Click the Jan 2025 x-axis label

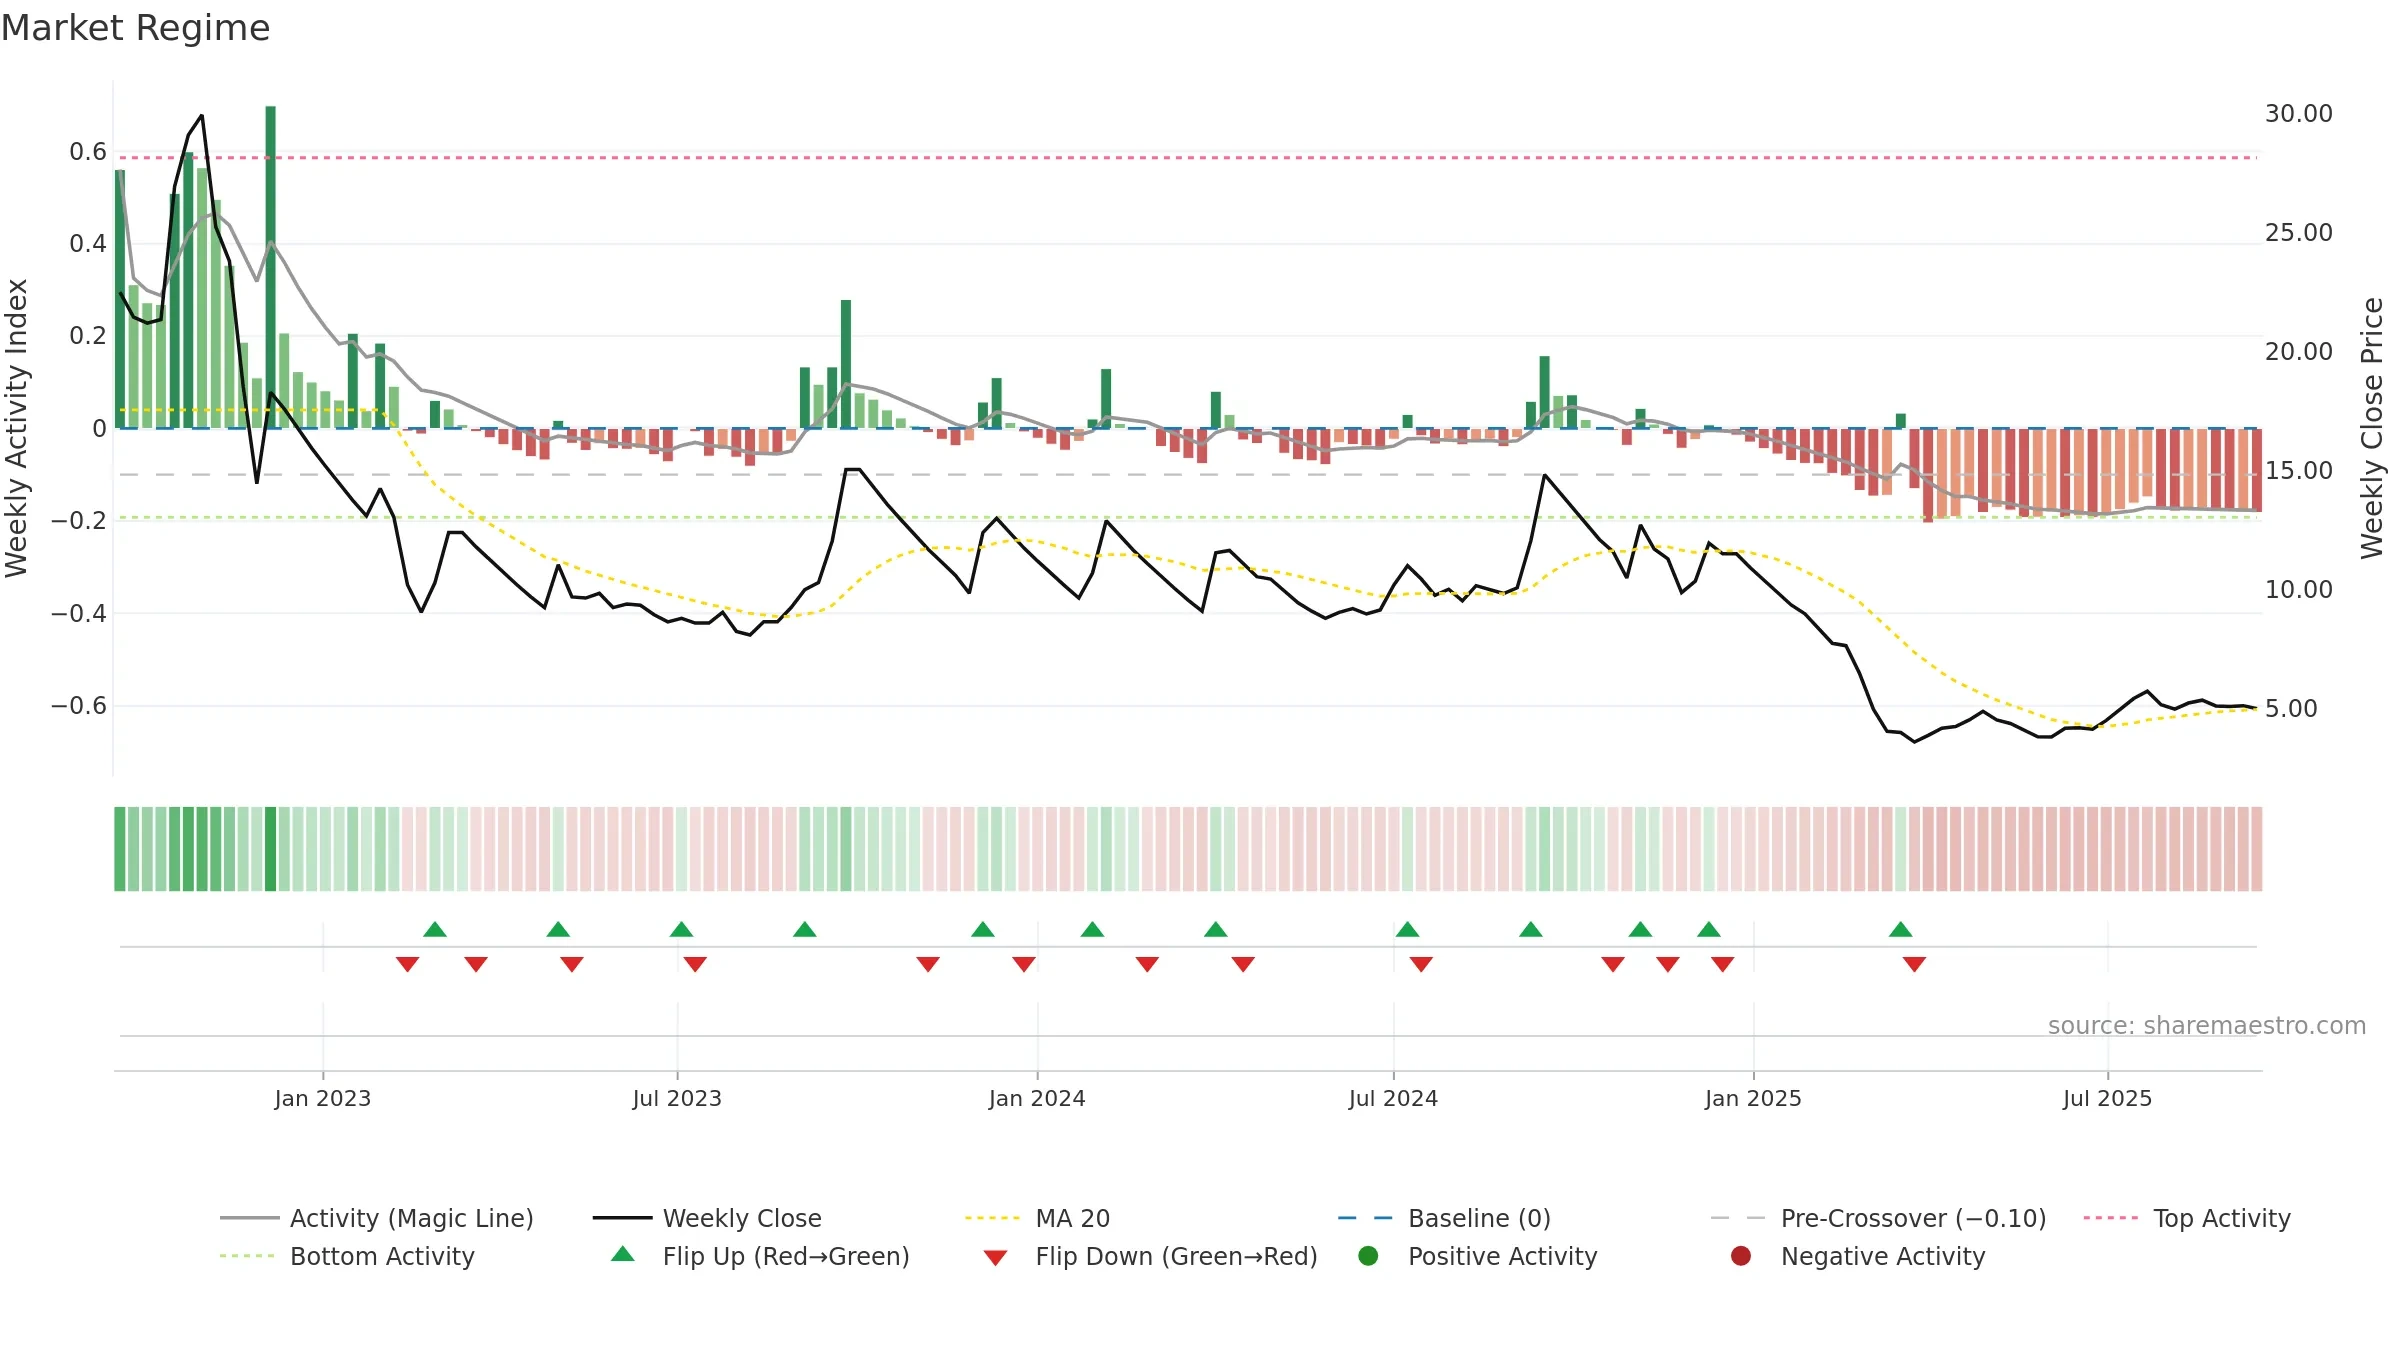click(1753, 1099)
